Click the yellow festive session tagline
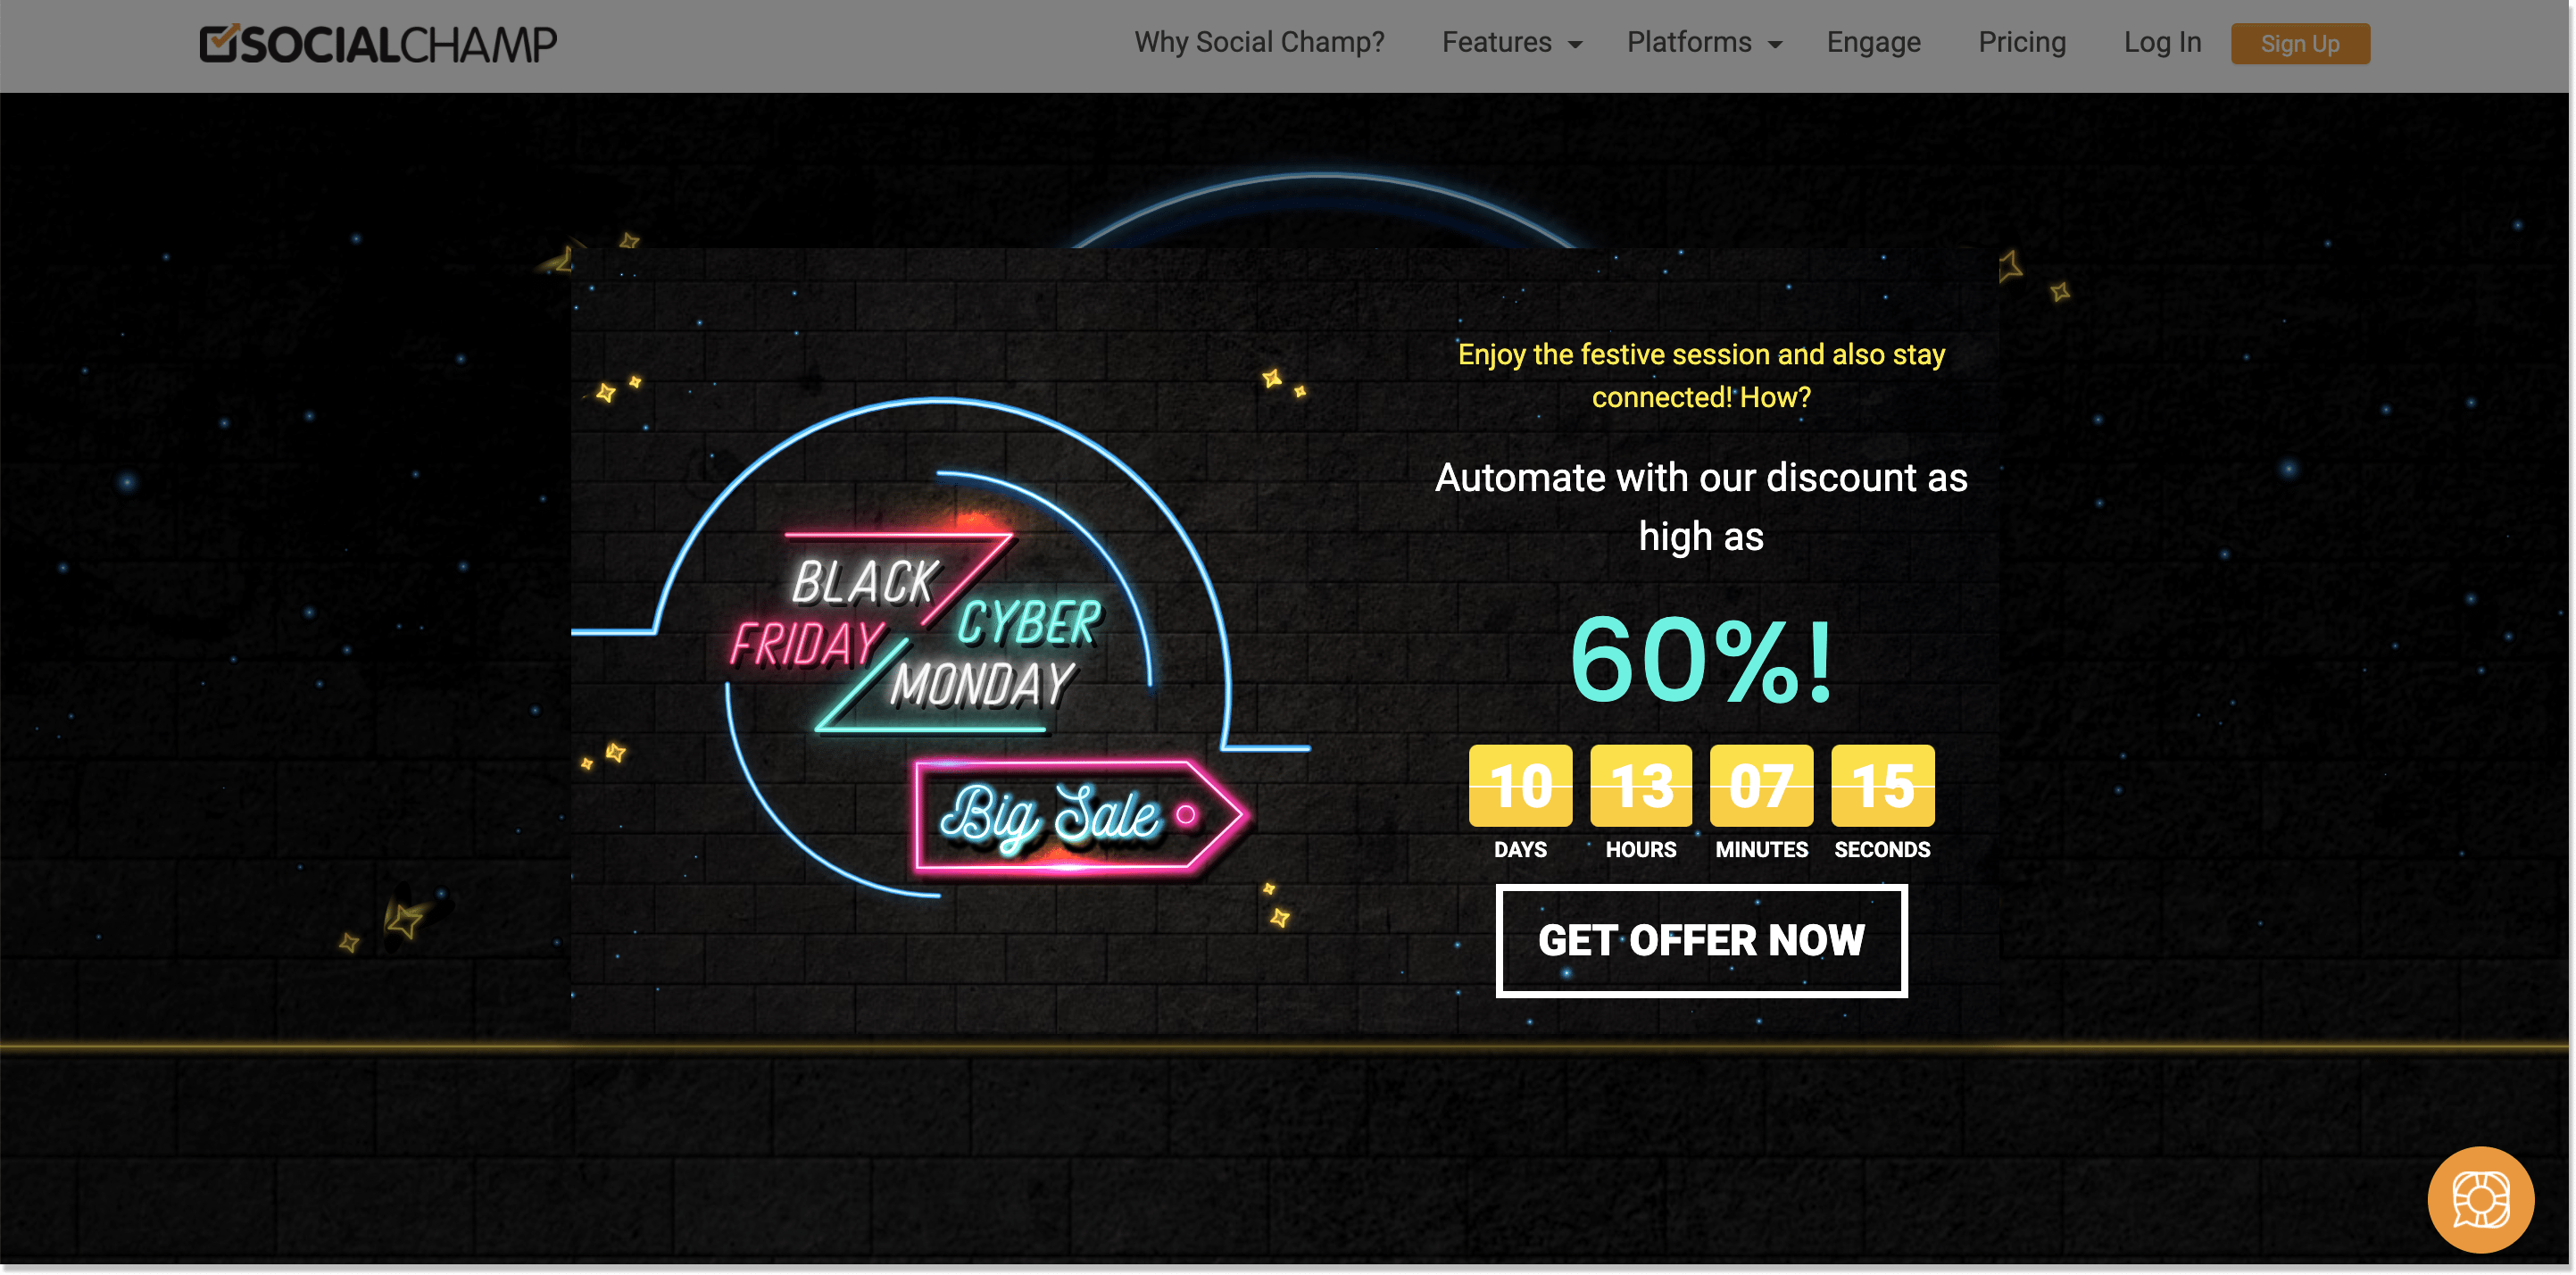 tap(1700, 375)
